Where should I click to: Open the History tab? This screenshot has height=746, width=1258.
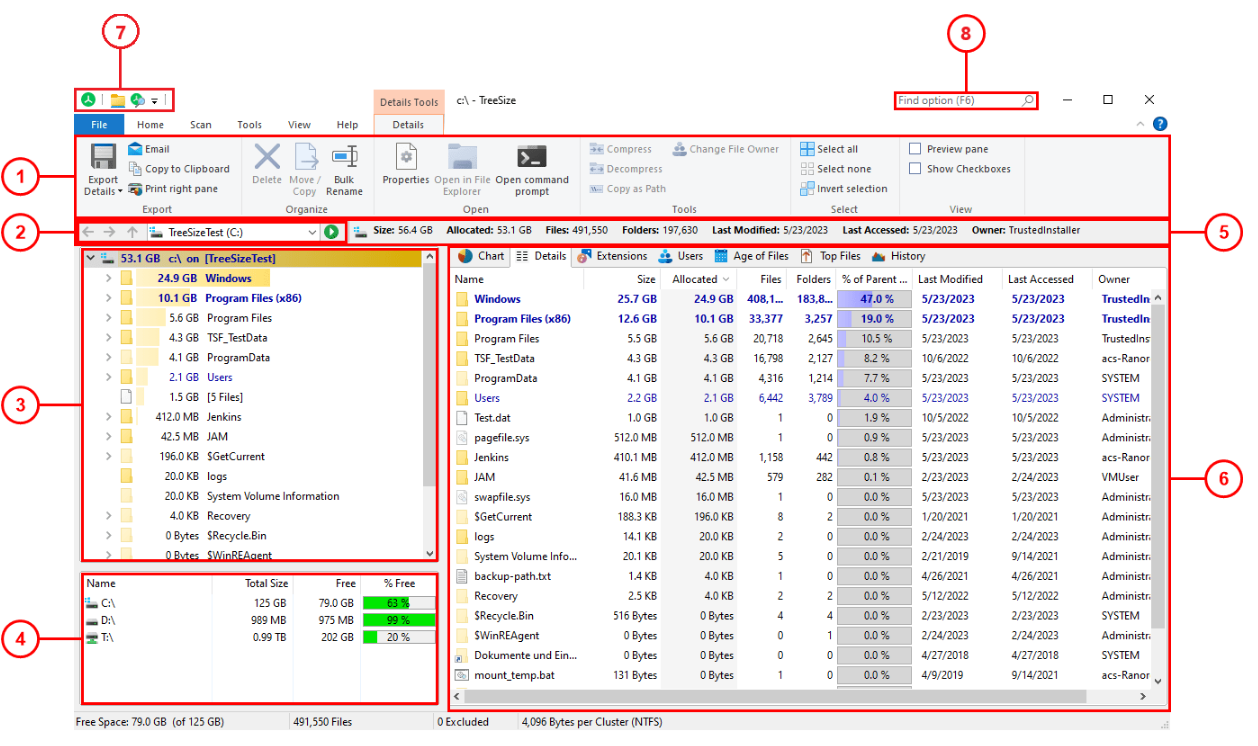click(x=898, y=257)
